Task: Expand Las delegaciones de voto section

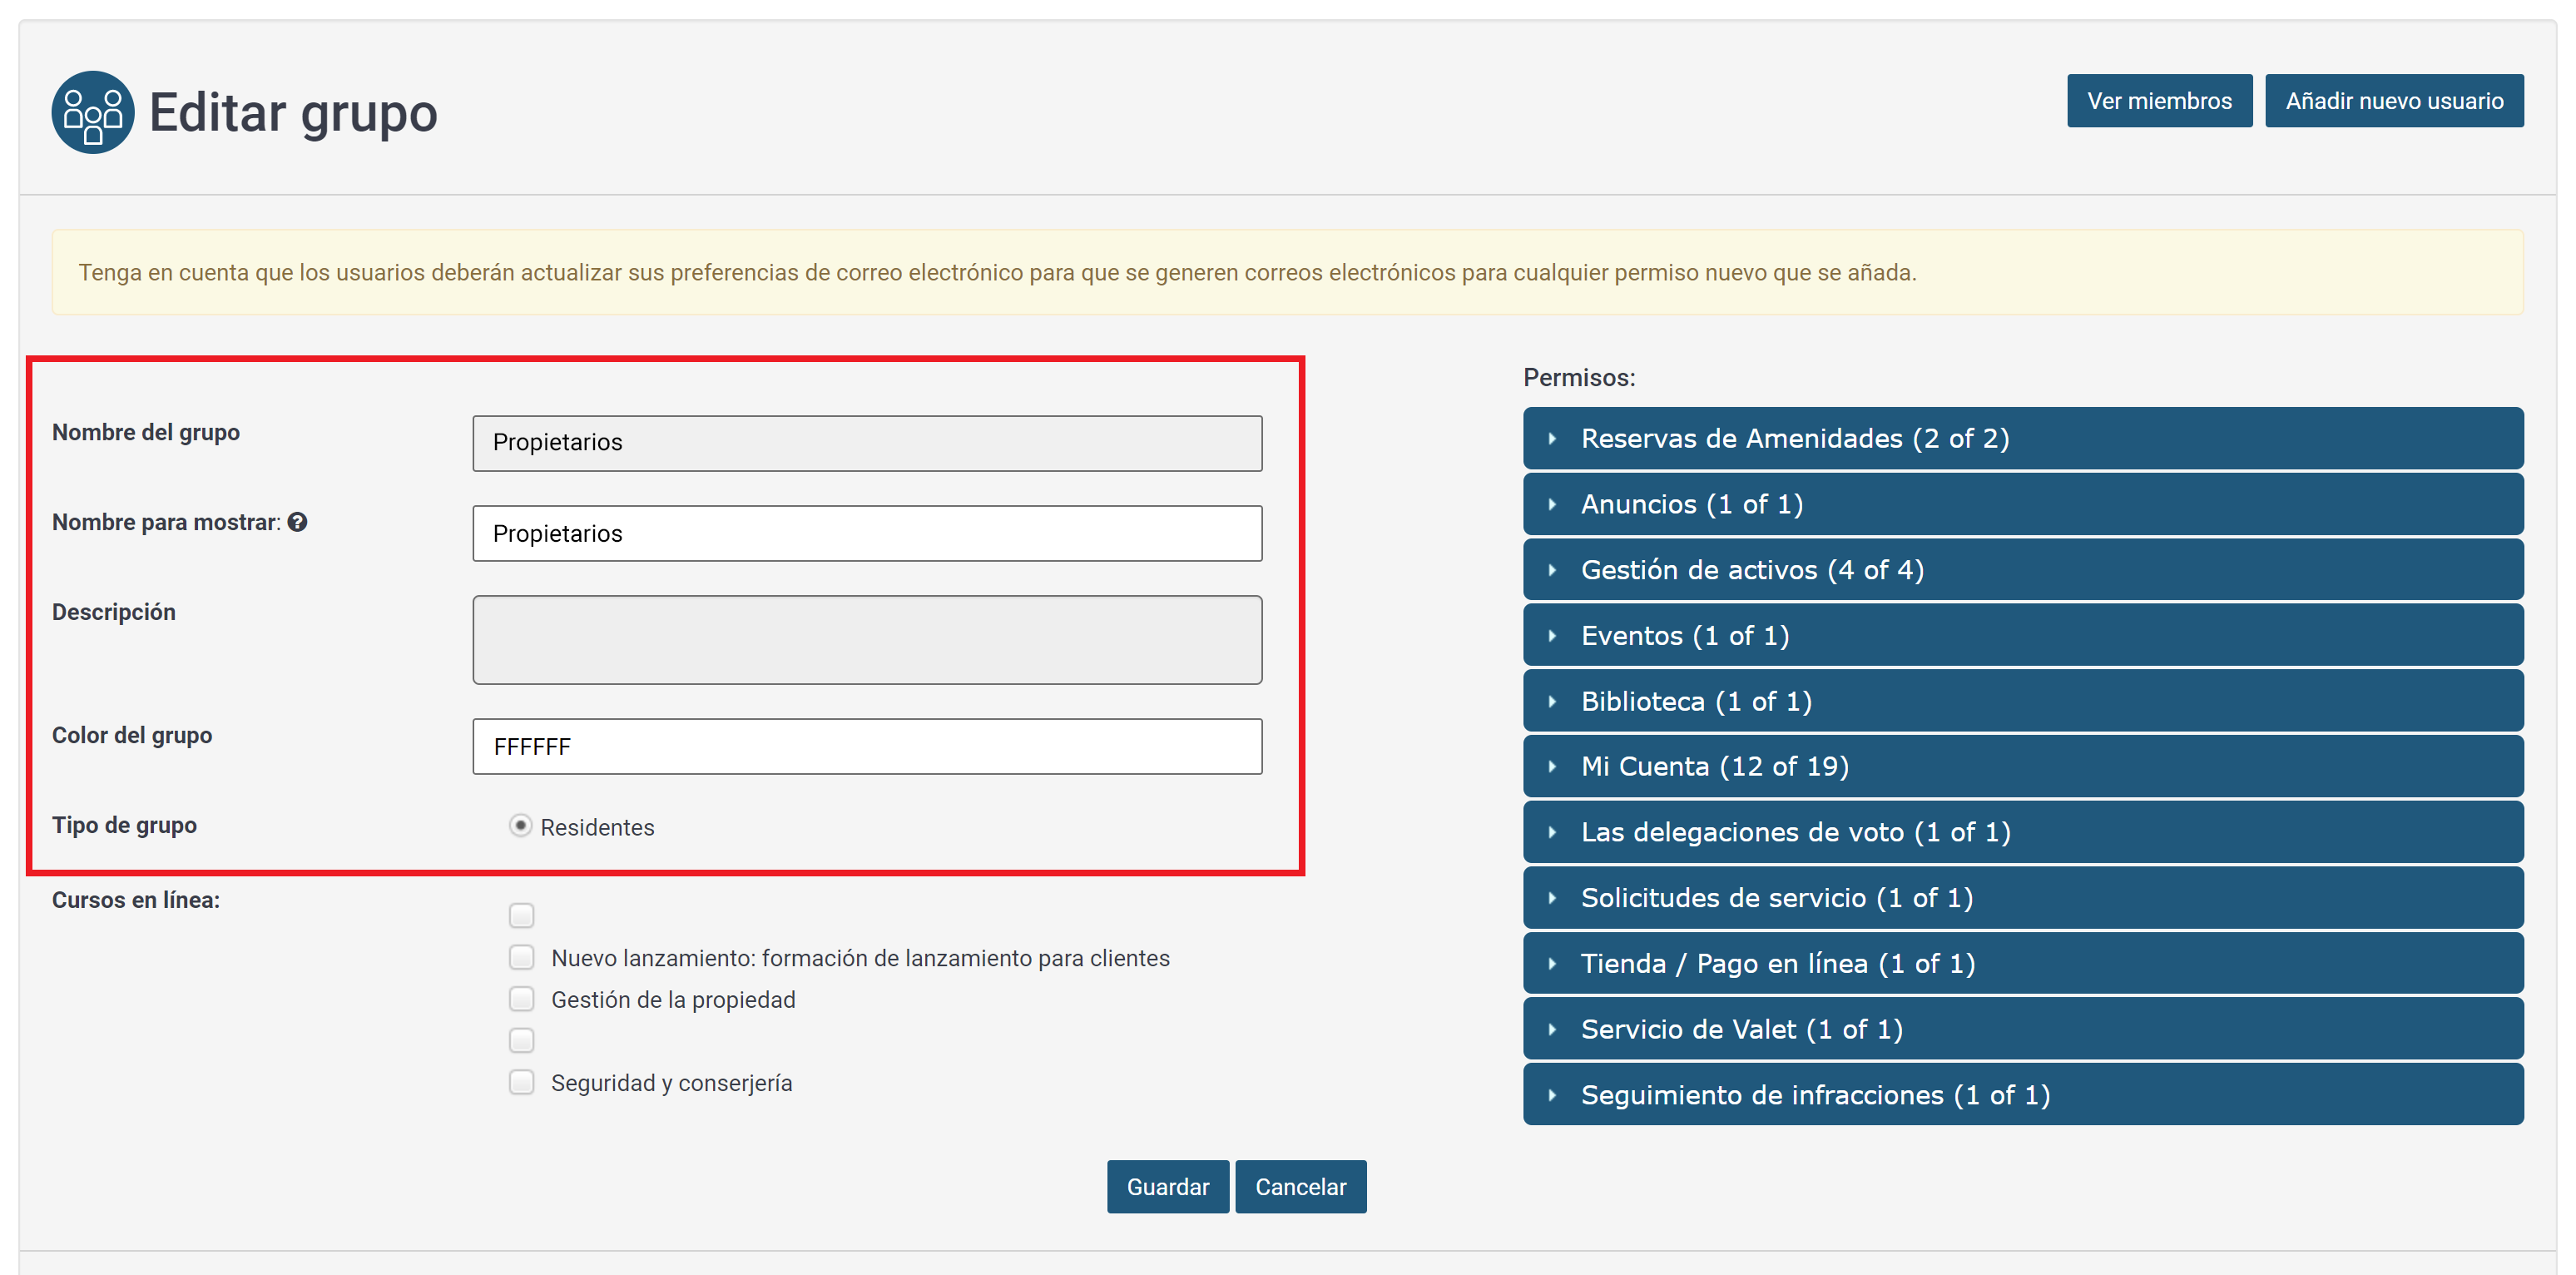Action: (2022, 832)
